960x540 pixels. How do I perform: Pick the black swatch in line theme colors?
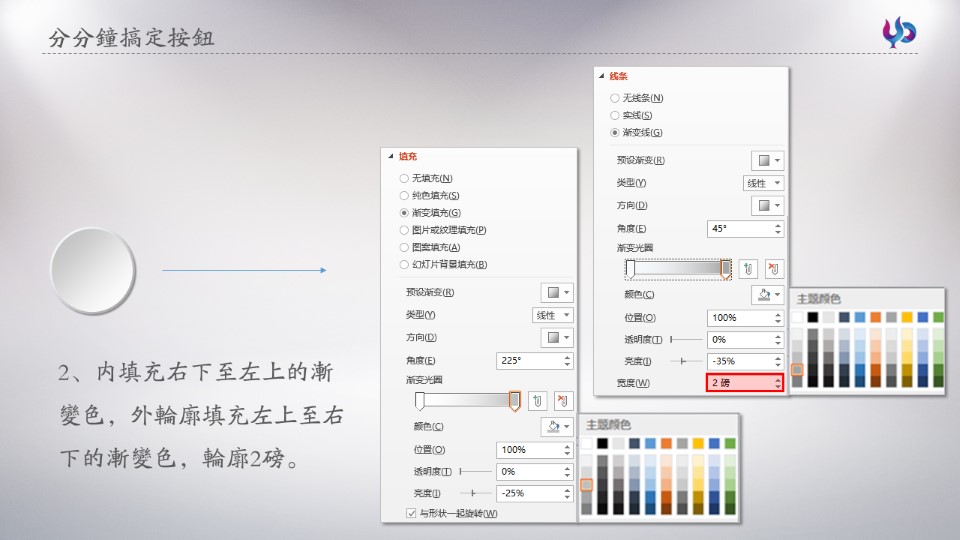(x=813, y=317)
